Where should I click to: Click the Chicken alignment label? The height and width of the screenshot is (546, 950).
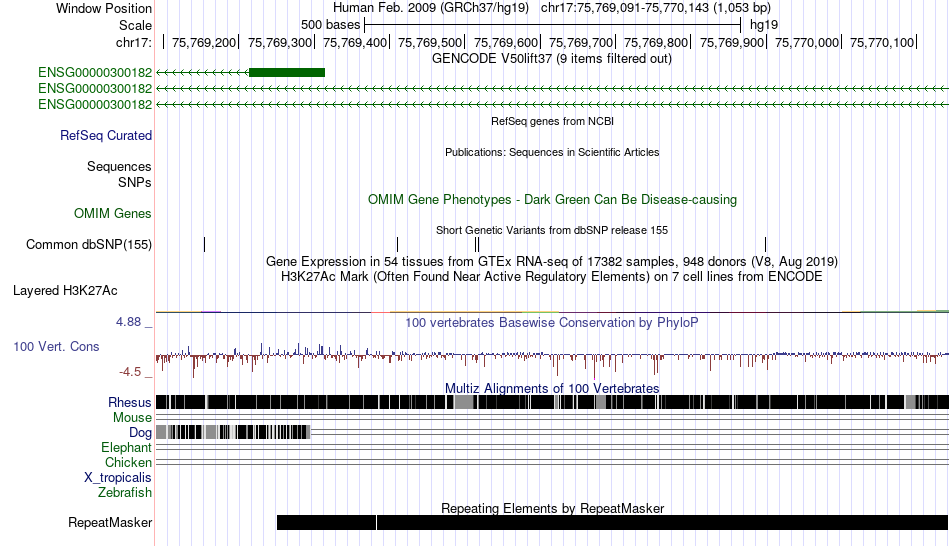(x=128, y=462)
